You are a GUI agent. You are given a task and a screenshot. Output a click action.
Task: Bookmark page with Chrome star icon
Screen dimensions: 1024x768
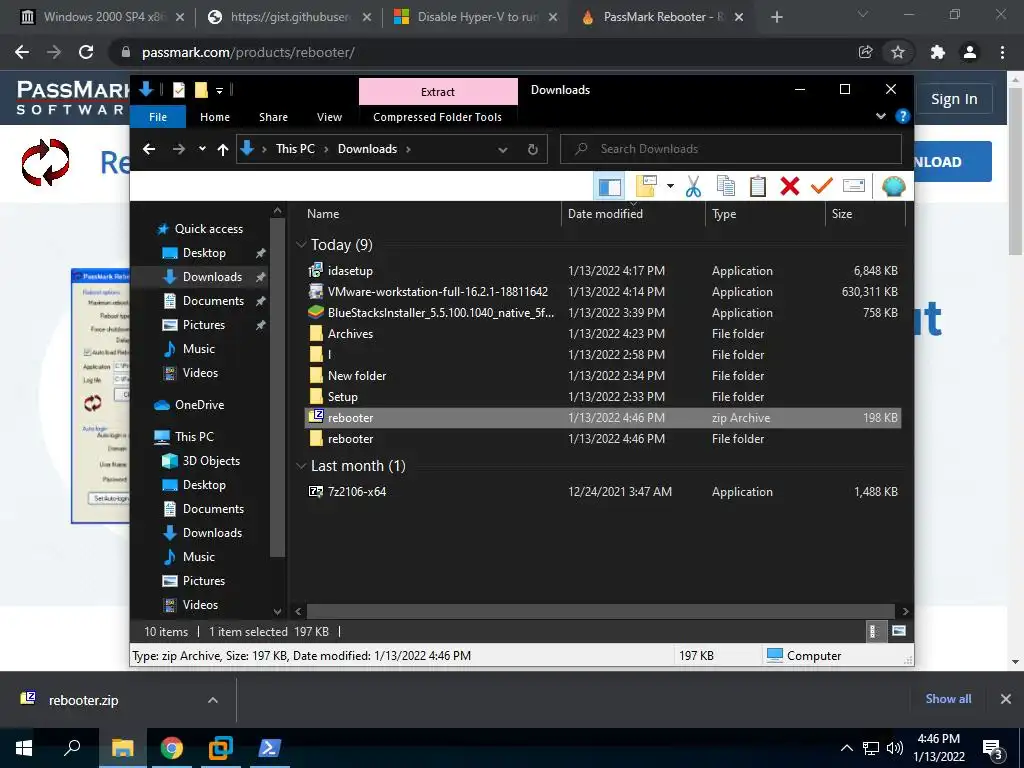(898, 52)
